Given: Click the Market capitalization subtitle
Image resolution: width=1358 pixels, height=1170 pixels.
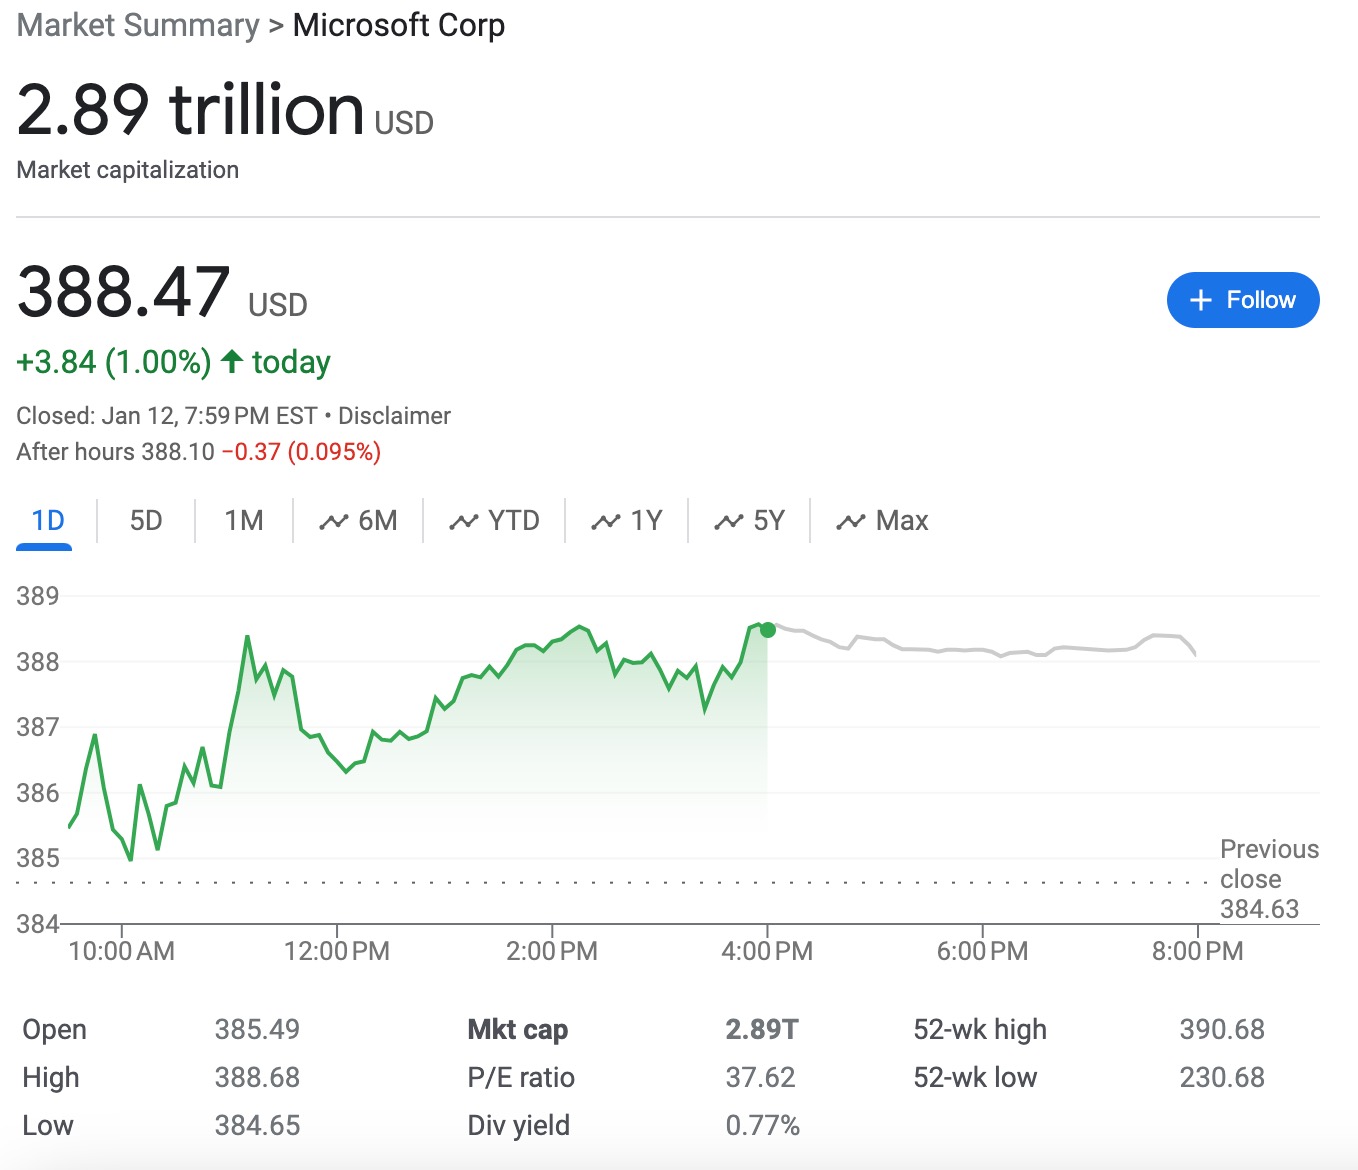Looking at the screenshot, I should tap(128, 170).
